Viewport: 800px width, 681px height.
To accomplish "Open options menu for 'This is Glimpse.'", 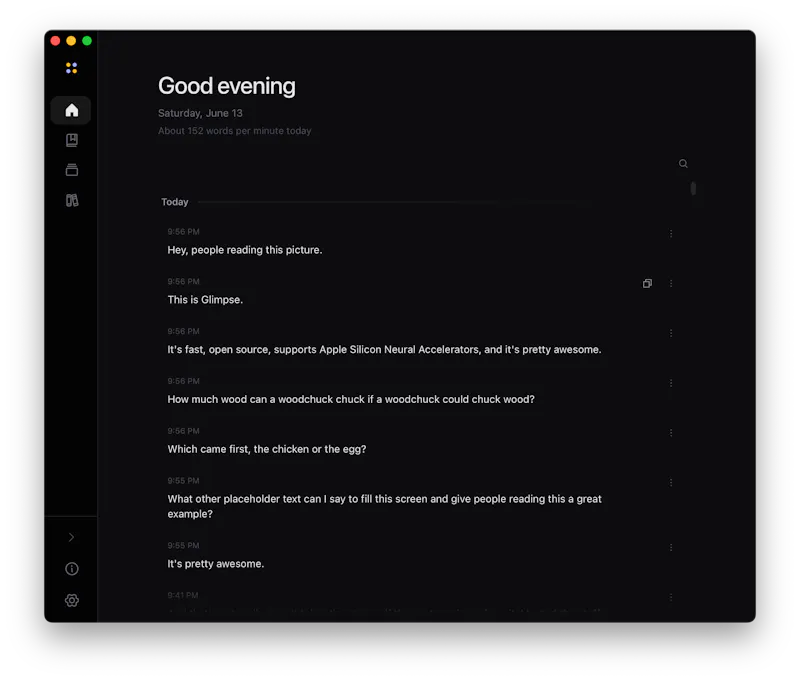I will (671, 283).
